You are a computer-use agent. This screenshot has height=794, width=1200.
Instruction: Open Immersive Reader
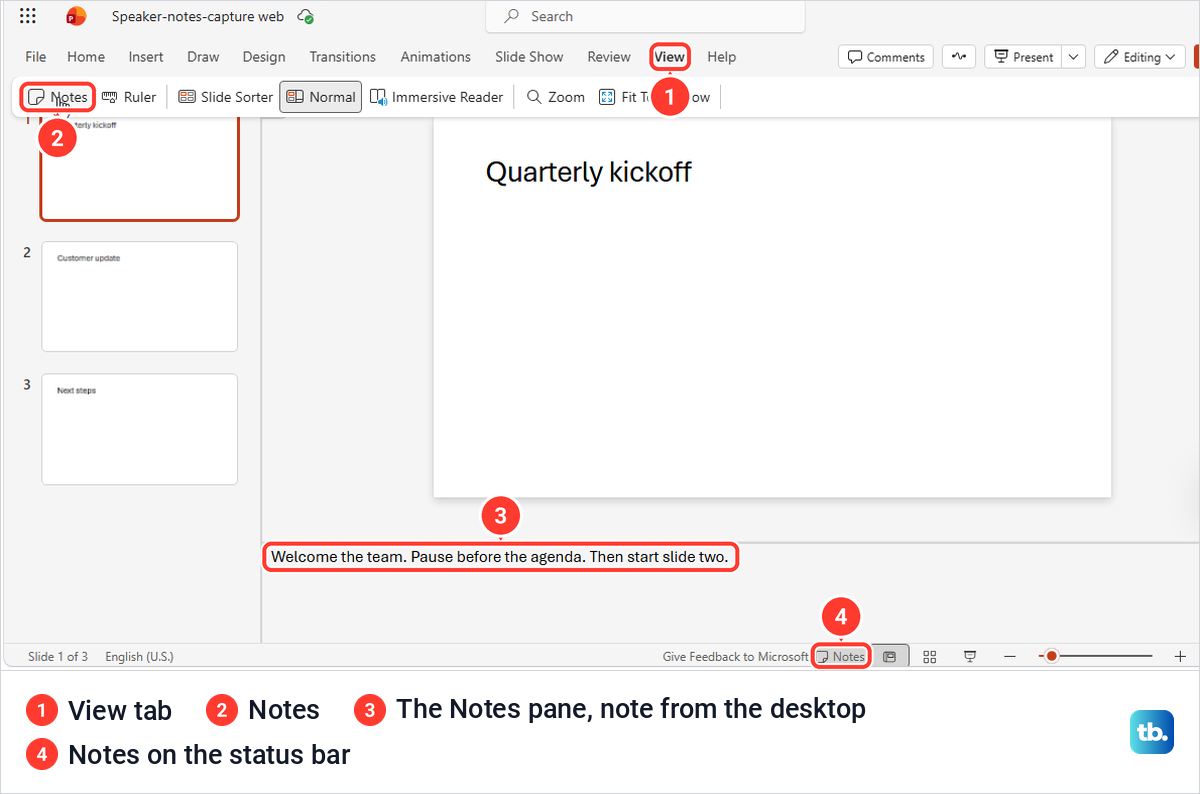pyautogui.click(x=436, y=97)
